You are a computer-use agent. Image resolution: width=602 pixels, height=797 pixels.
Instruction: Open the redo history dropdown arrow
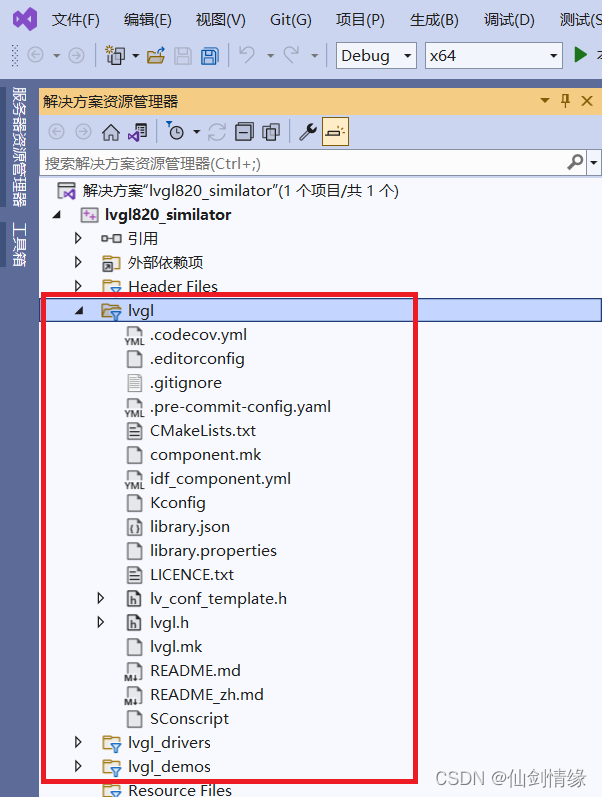[315, 55]
